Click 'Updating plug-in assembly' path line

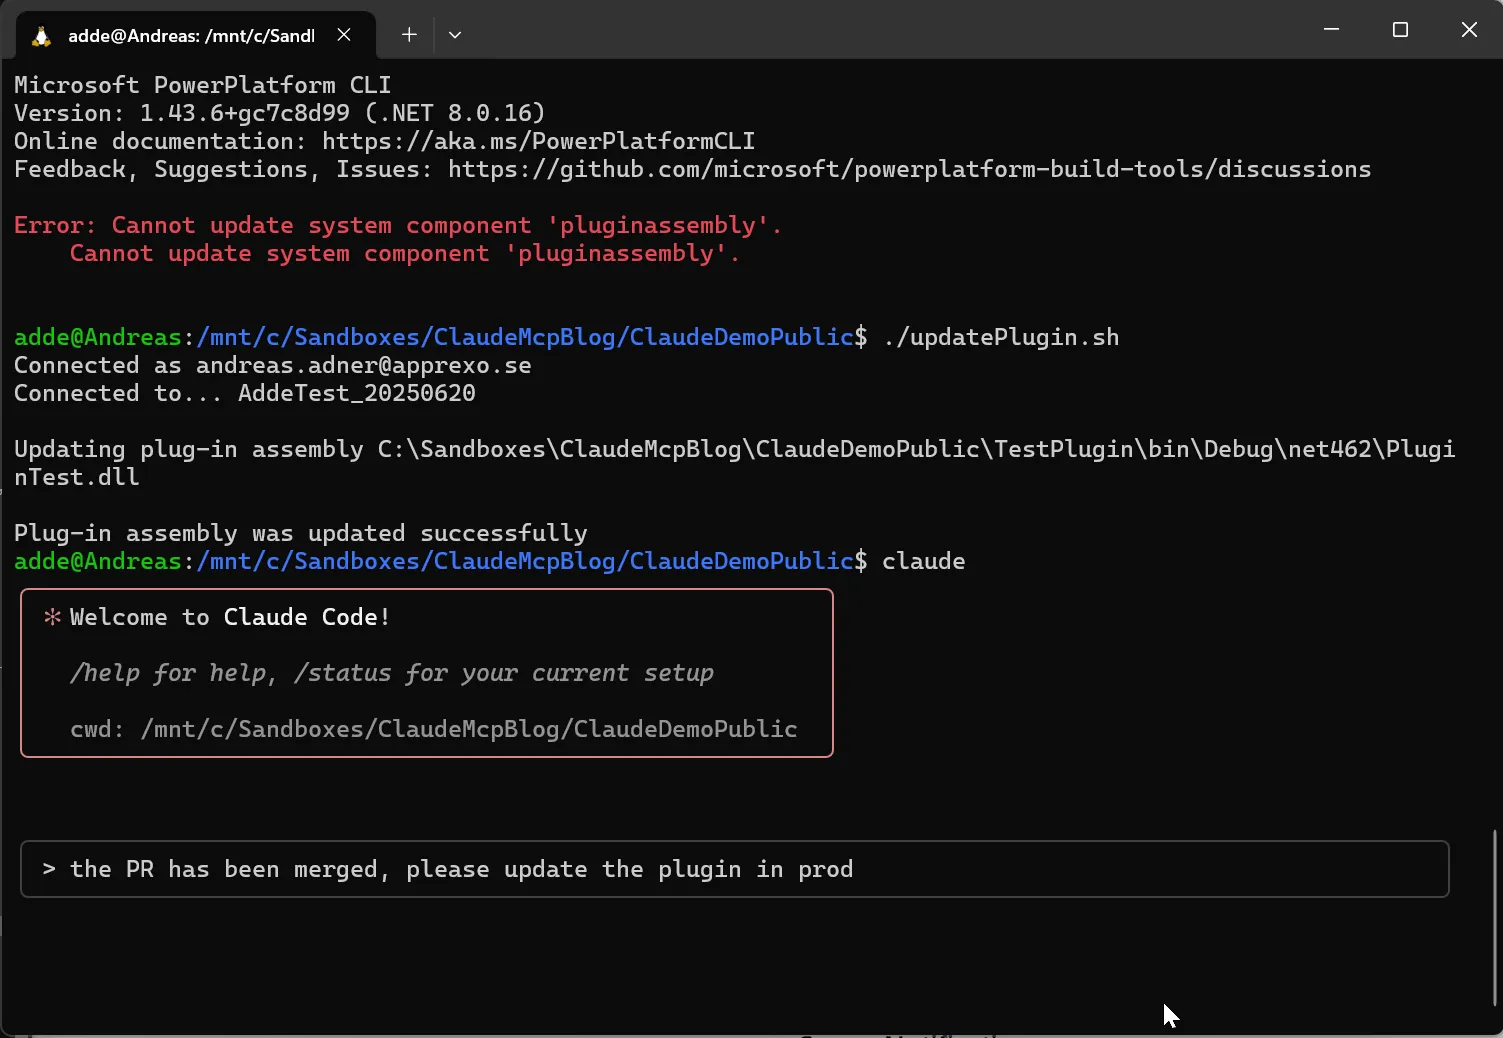[734, 449]
